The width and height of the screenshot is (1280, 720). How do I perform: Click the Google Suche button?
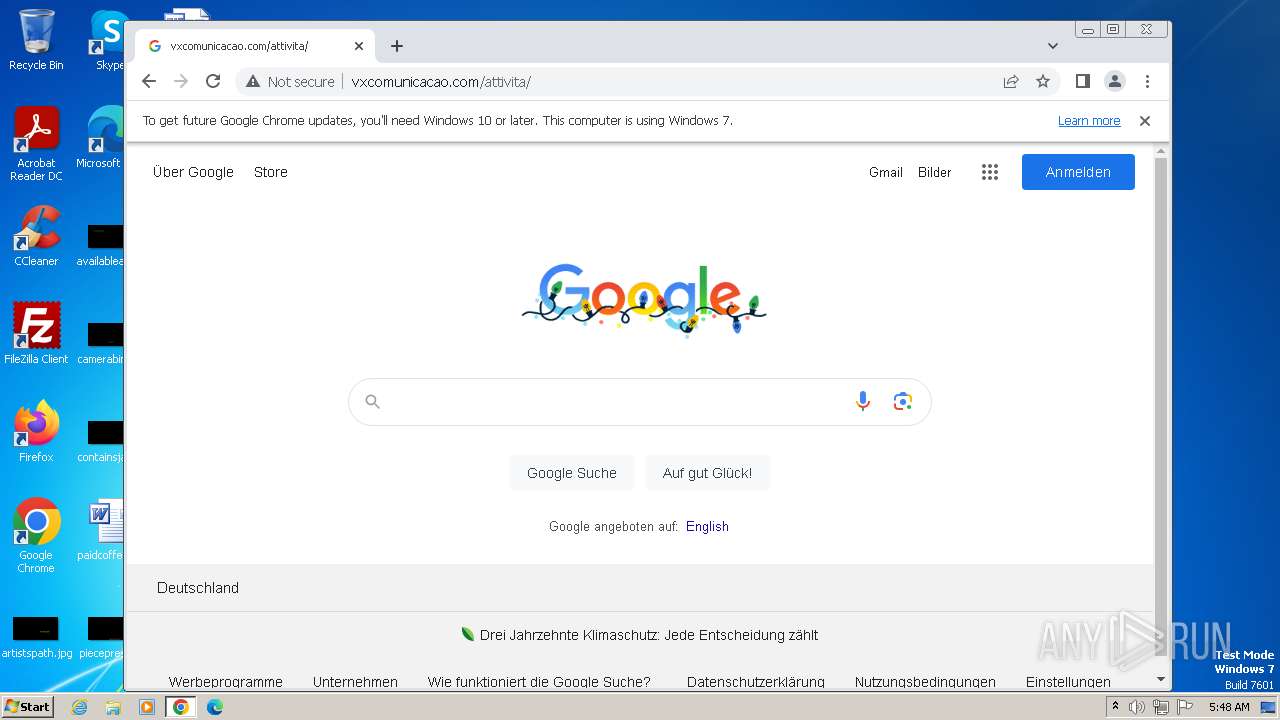click(x=572, y=473)
